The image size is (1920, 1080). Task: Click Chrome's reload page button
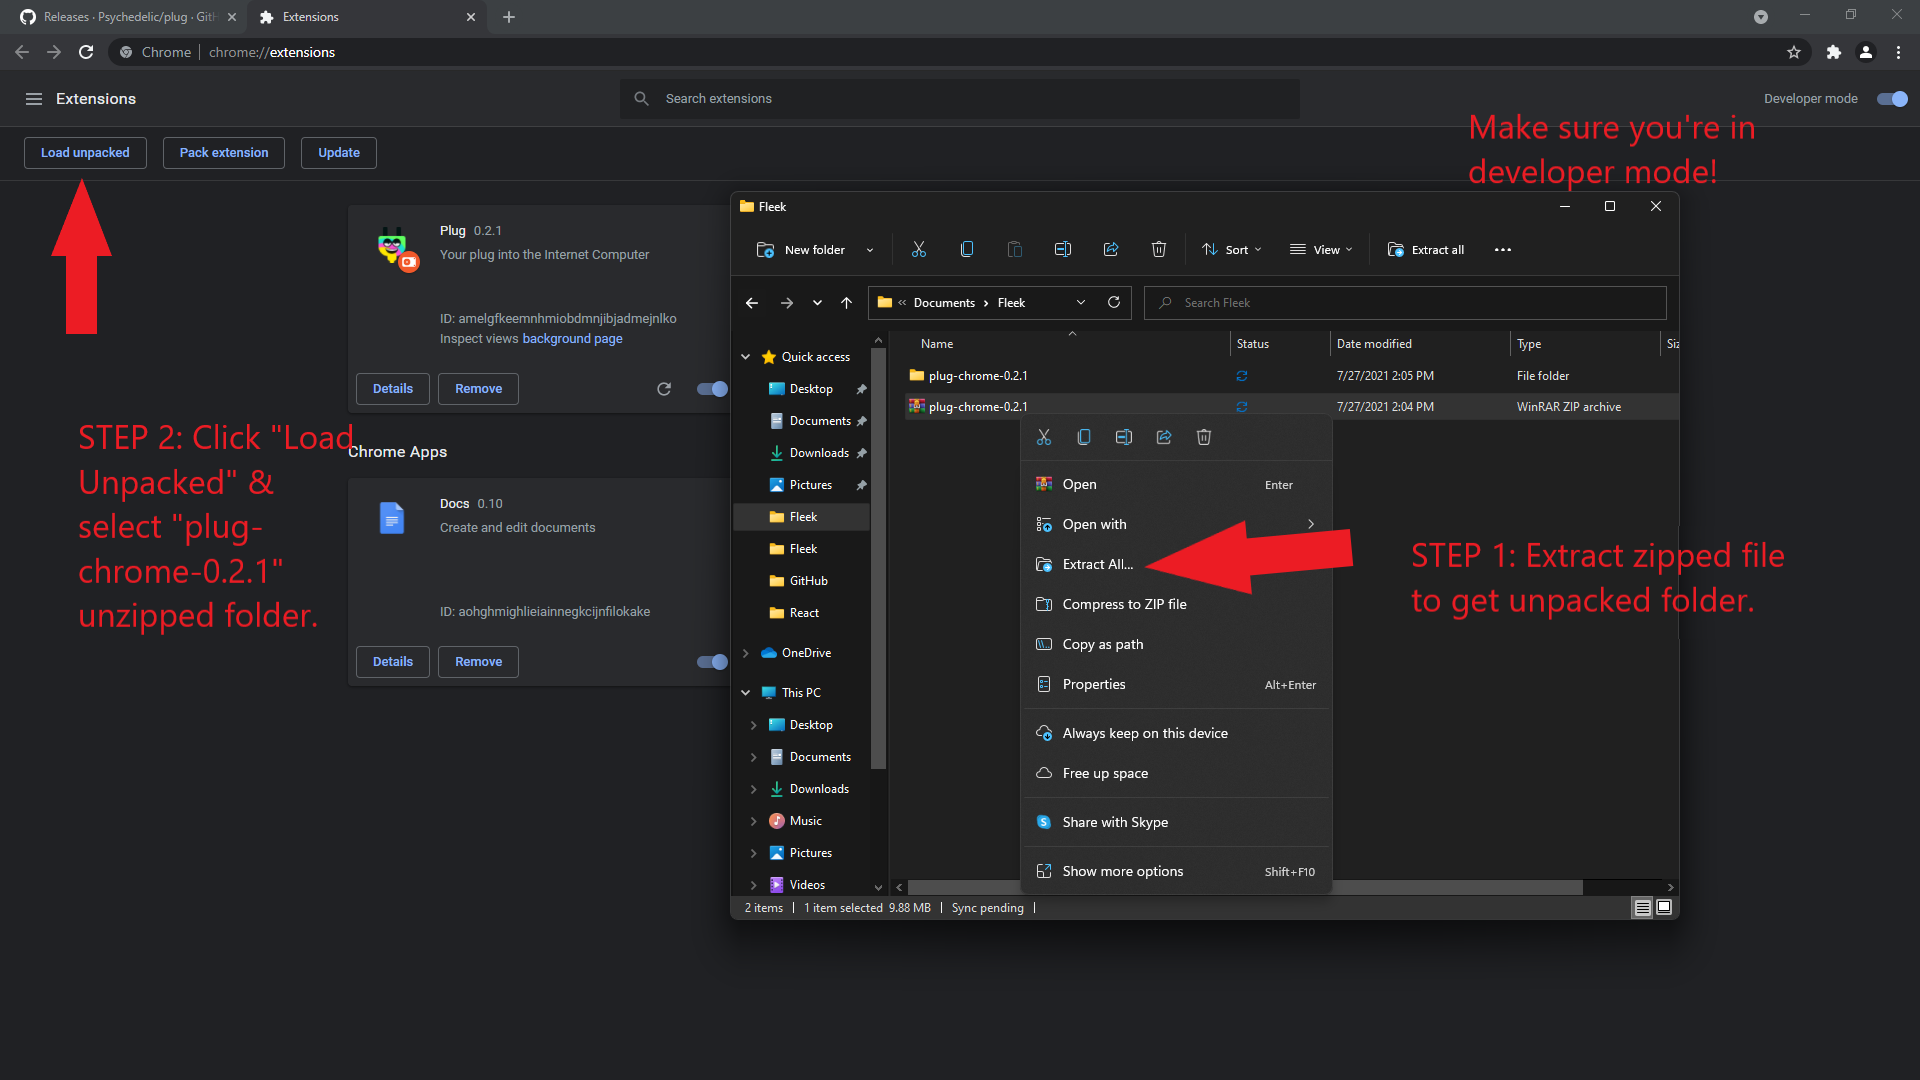(86, 52)
